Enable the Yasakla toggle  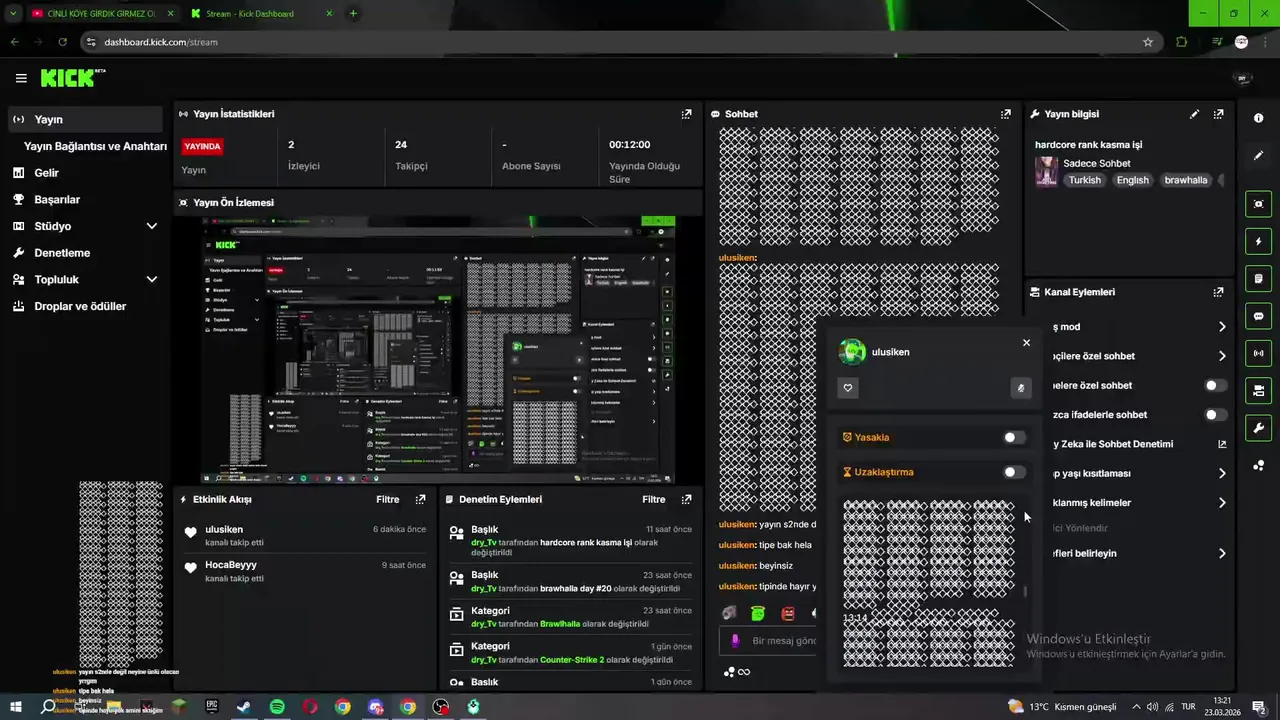click(1014, 437)
